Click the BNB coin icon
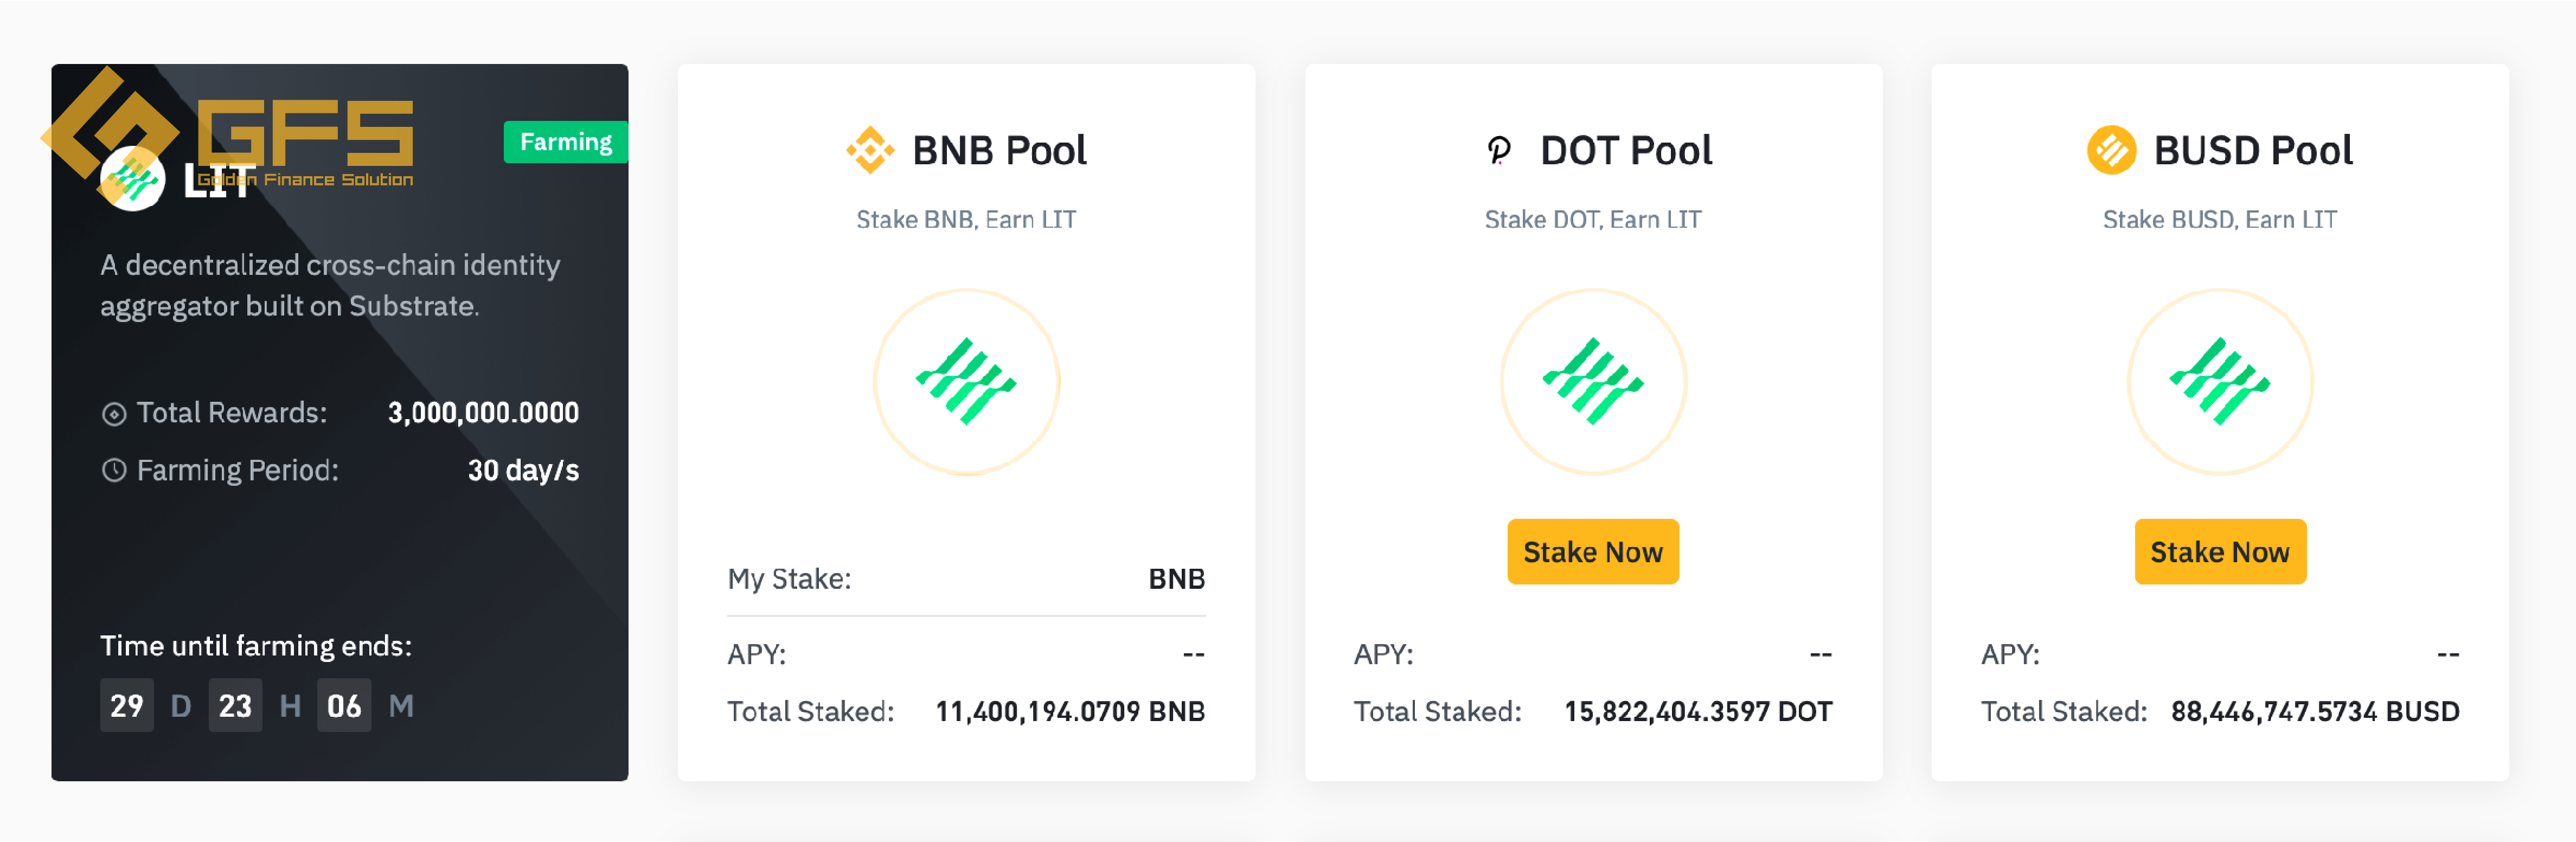This screenshot has width=2576, height=842. click(x=870, y=151)
